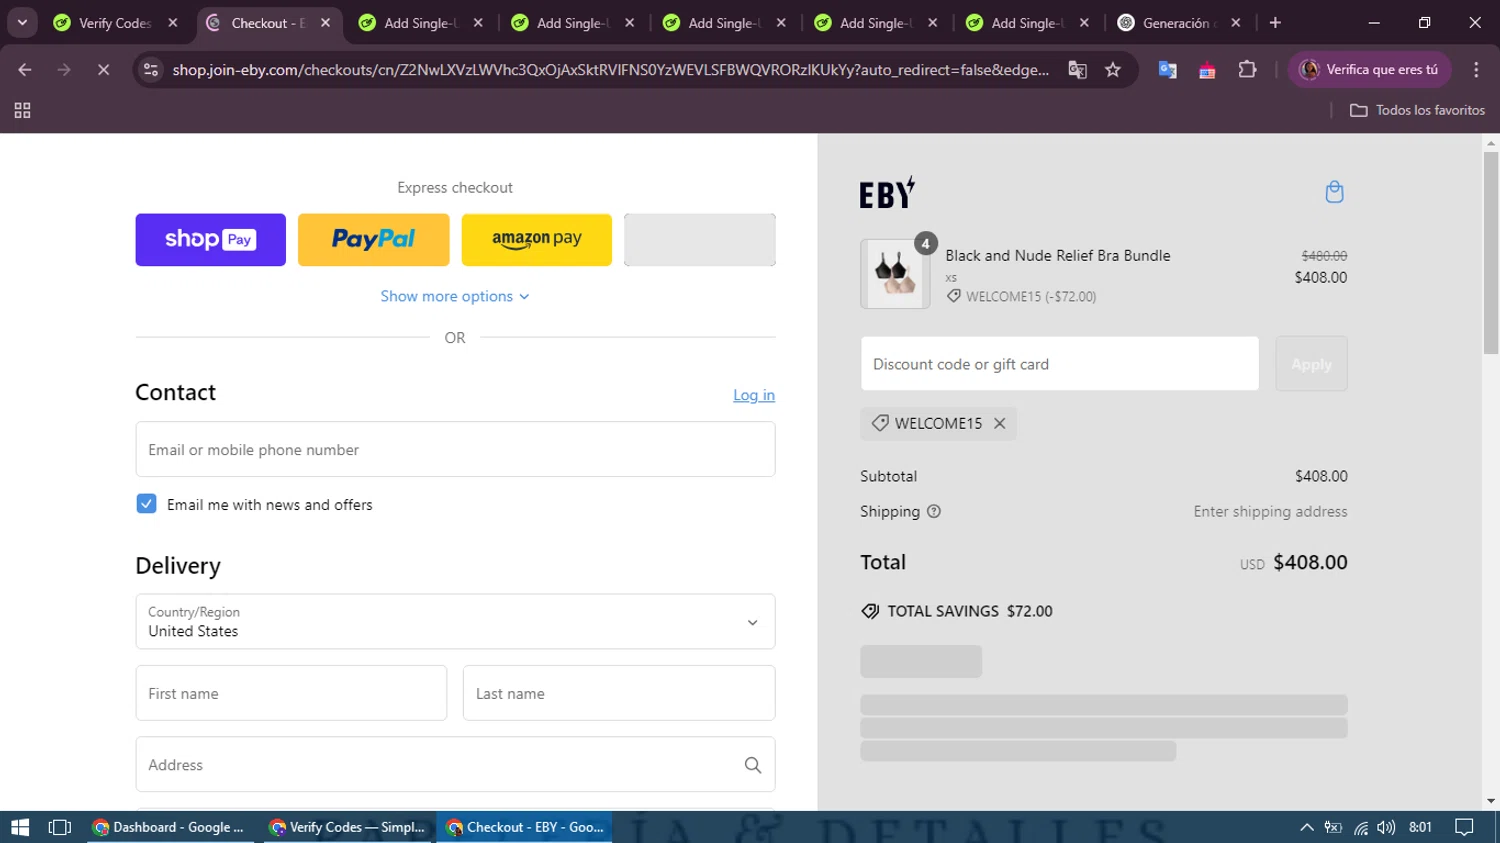
Task: Click the flag extension icon in toolbar
Action: pyautogui.click(x=1207, y=69)
